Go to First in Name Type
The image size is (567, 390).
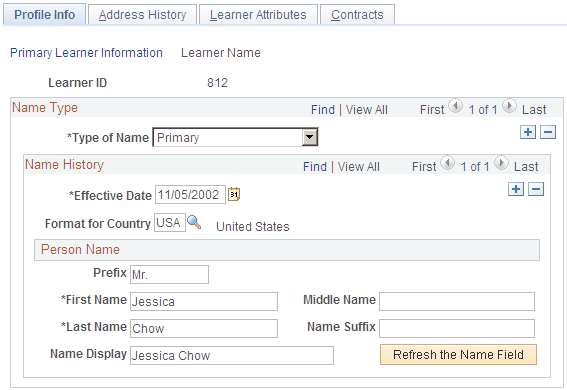point(432,110)
